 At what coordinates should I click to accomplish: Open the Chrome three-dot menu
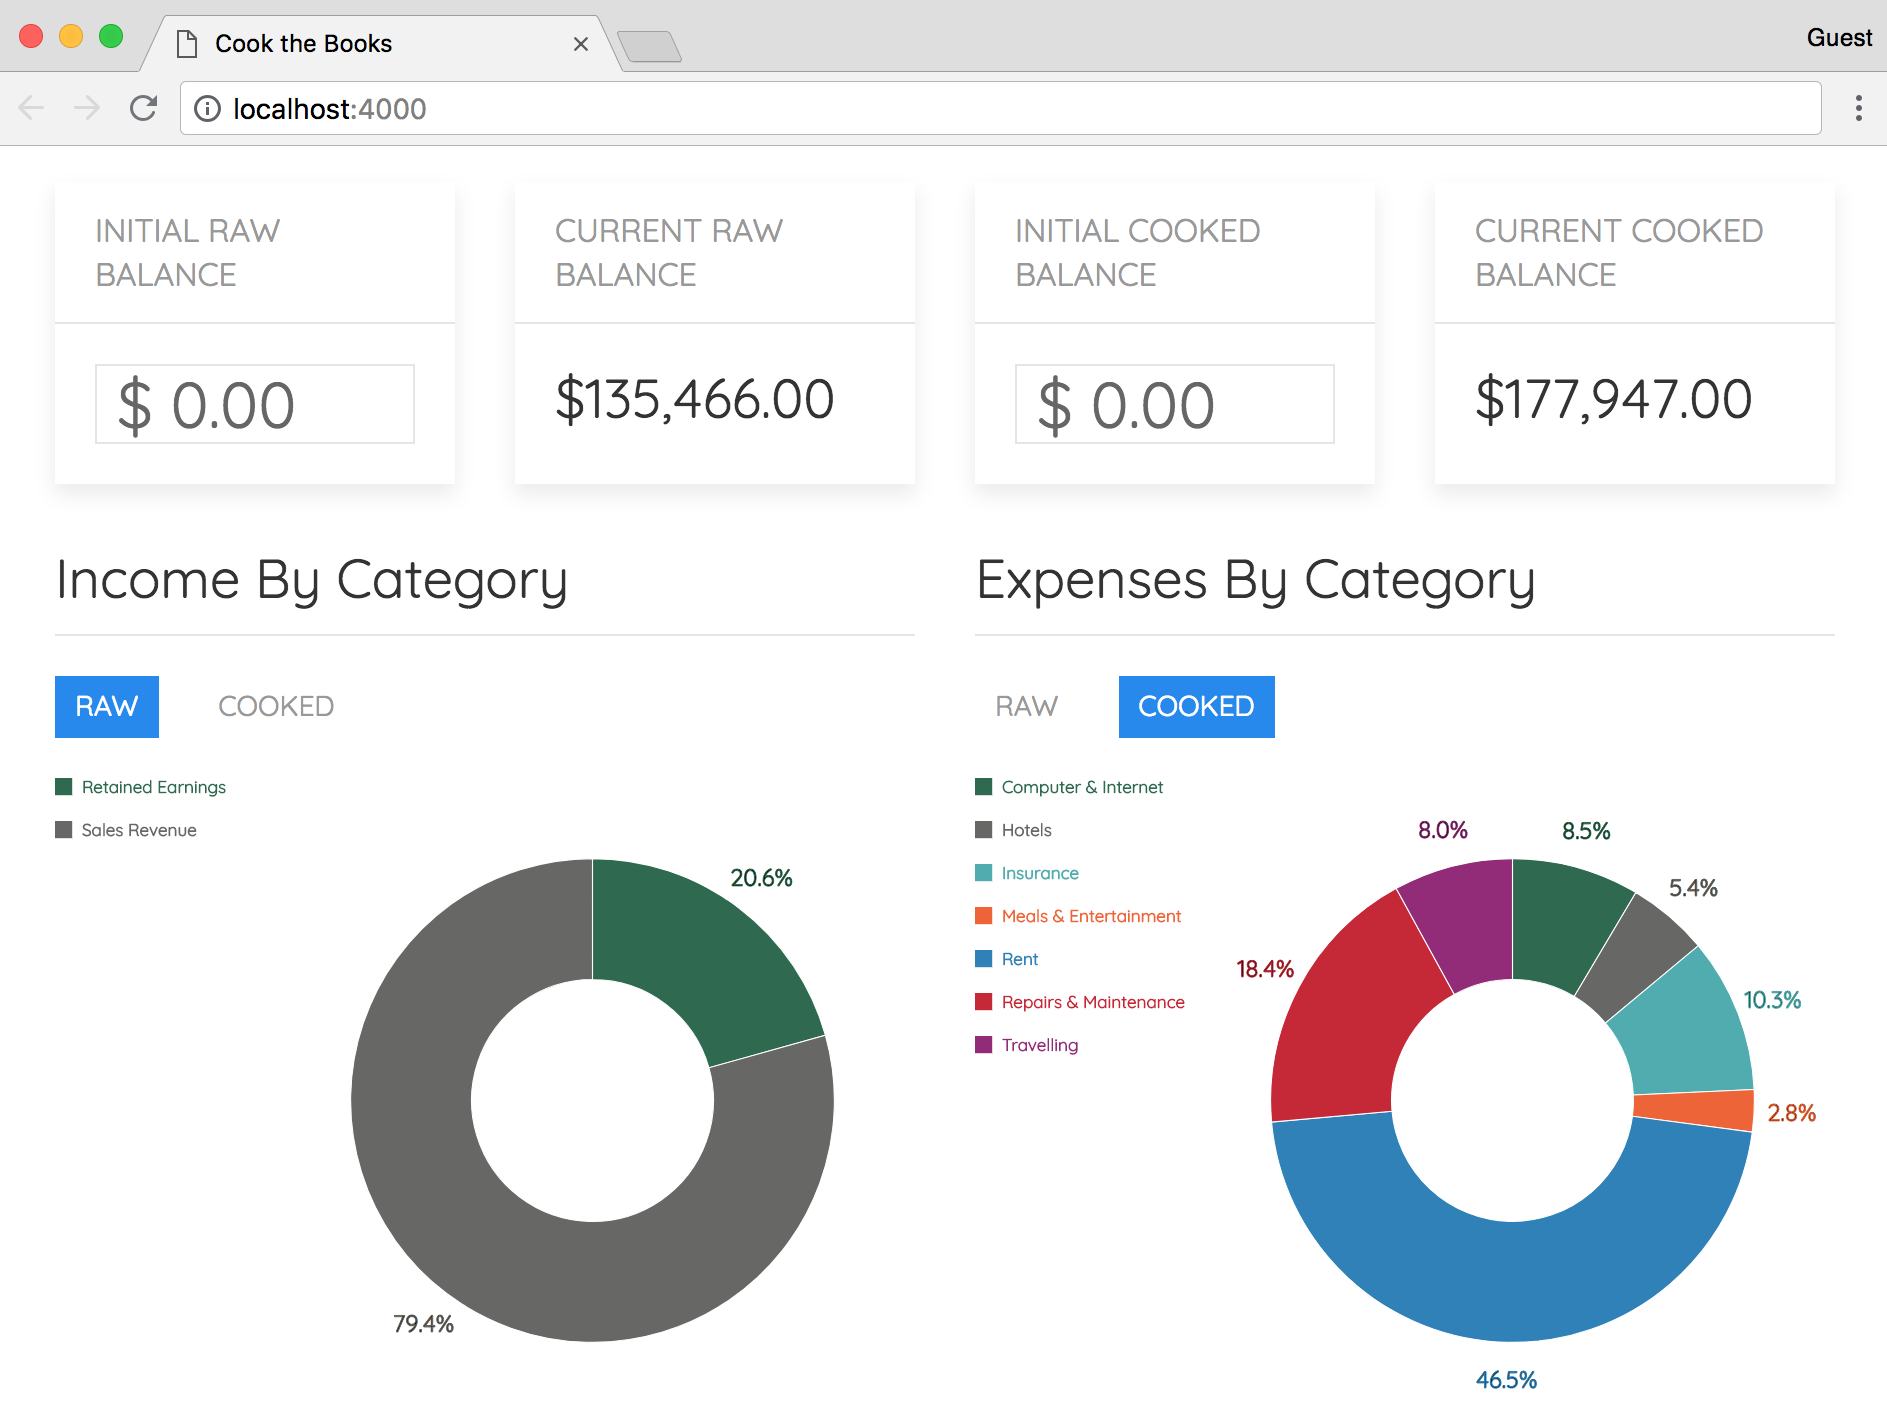point(1858,108)
